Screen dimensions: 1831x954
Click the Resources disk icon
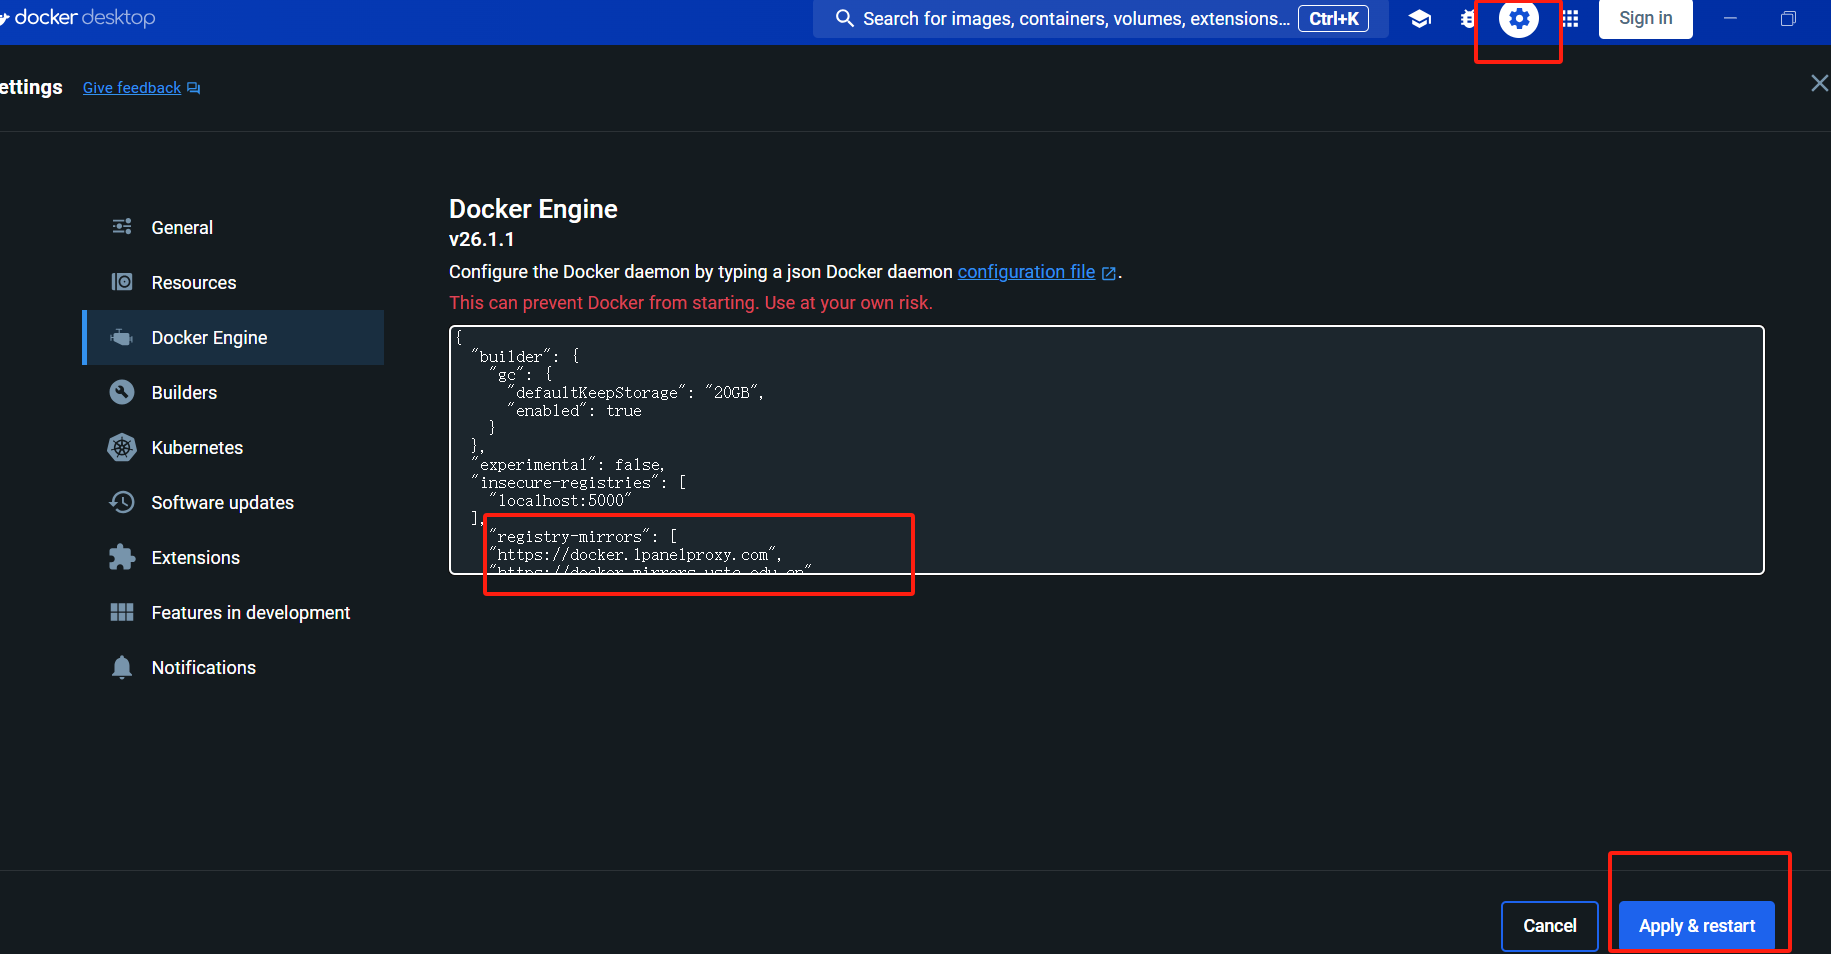coord(122,282)
